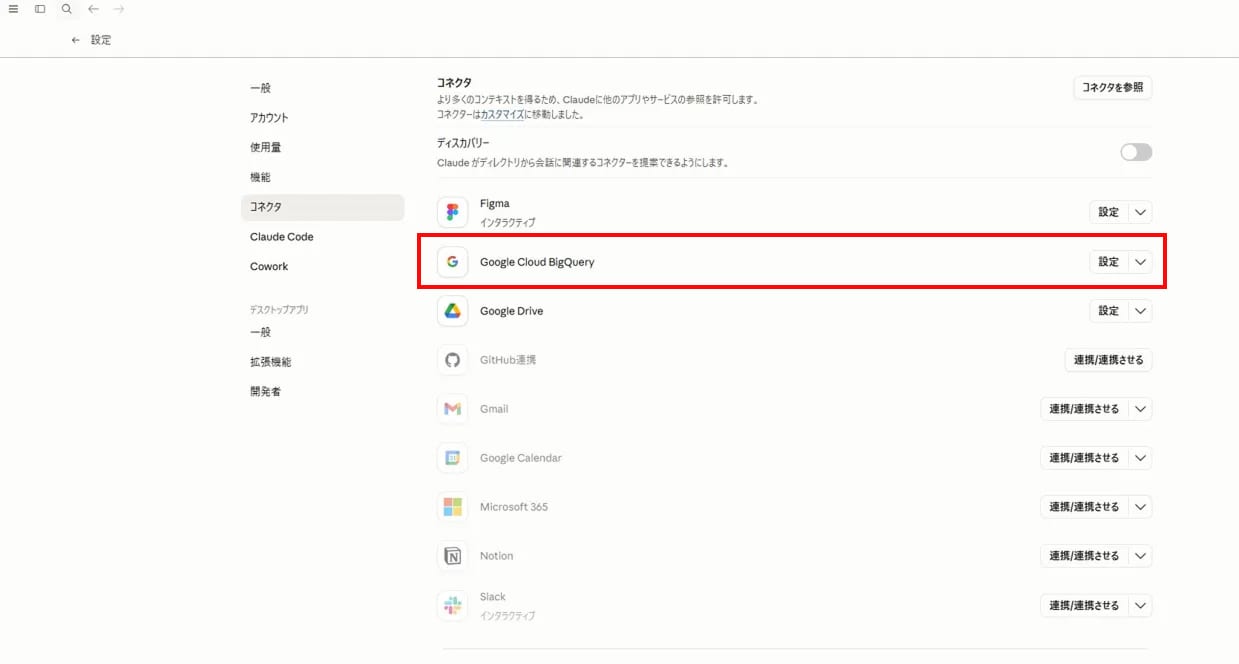Click 連携/連携させる for Google Calendar
Image resolution: width=1239 pixels, height=664 pixels.
pyautogui.click(x=1085, y=458)
